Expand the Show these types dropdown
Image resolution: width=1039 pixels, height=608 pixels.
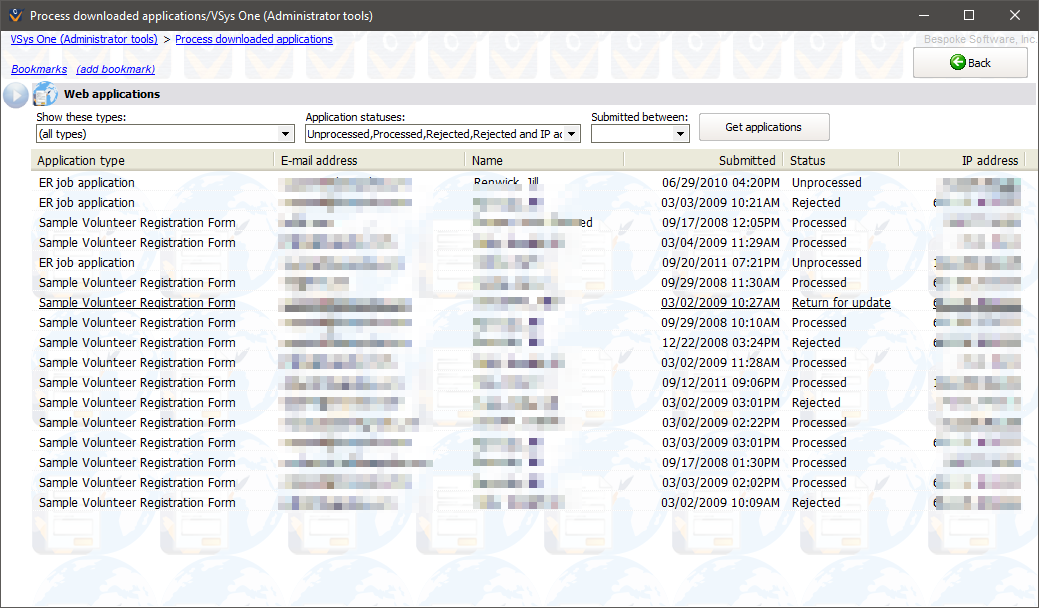tap(285, 134)
